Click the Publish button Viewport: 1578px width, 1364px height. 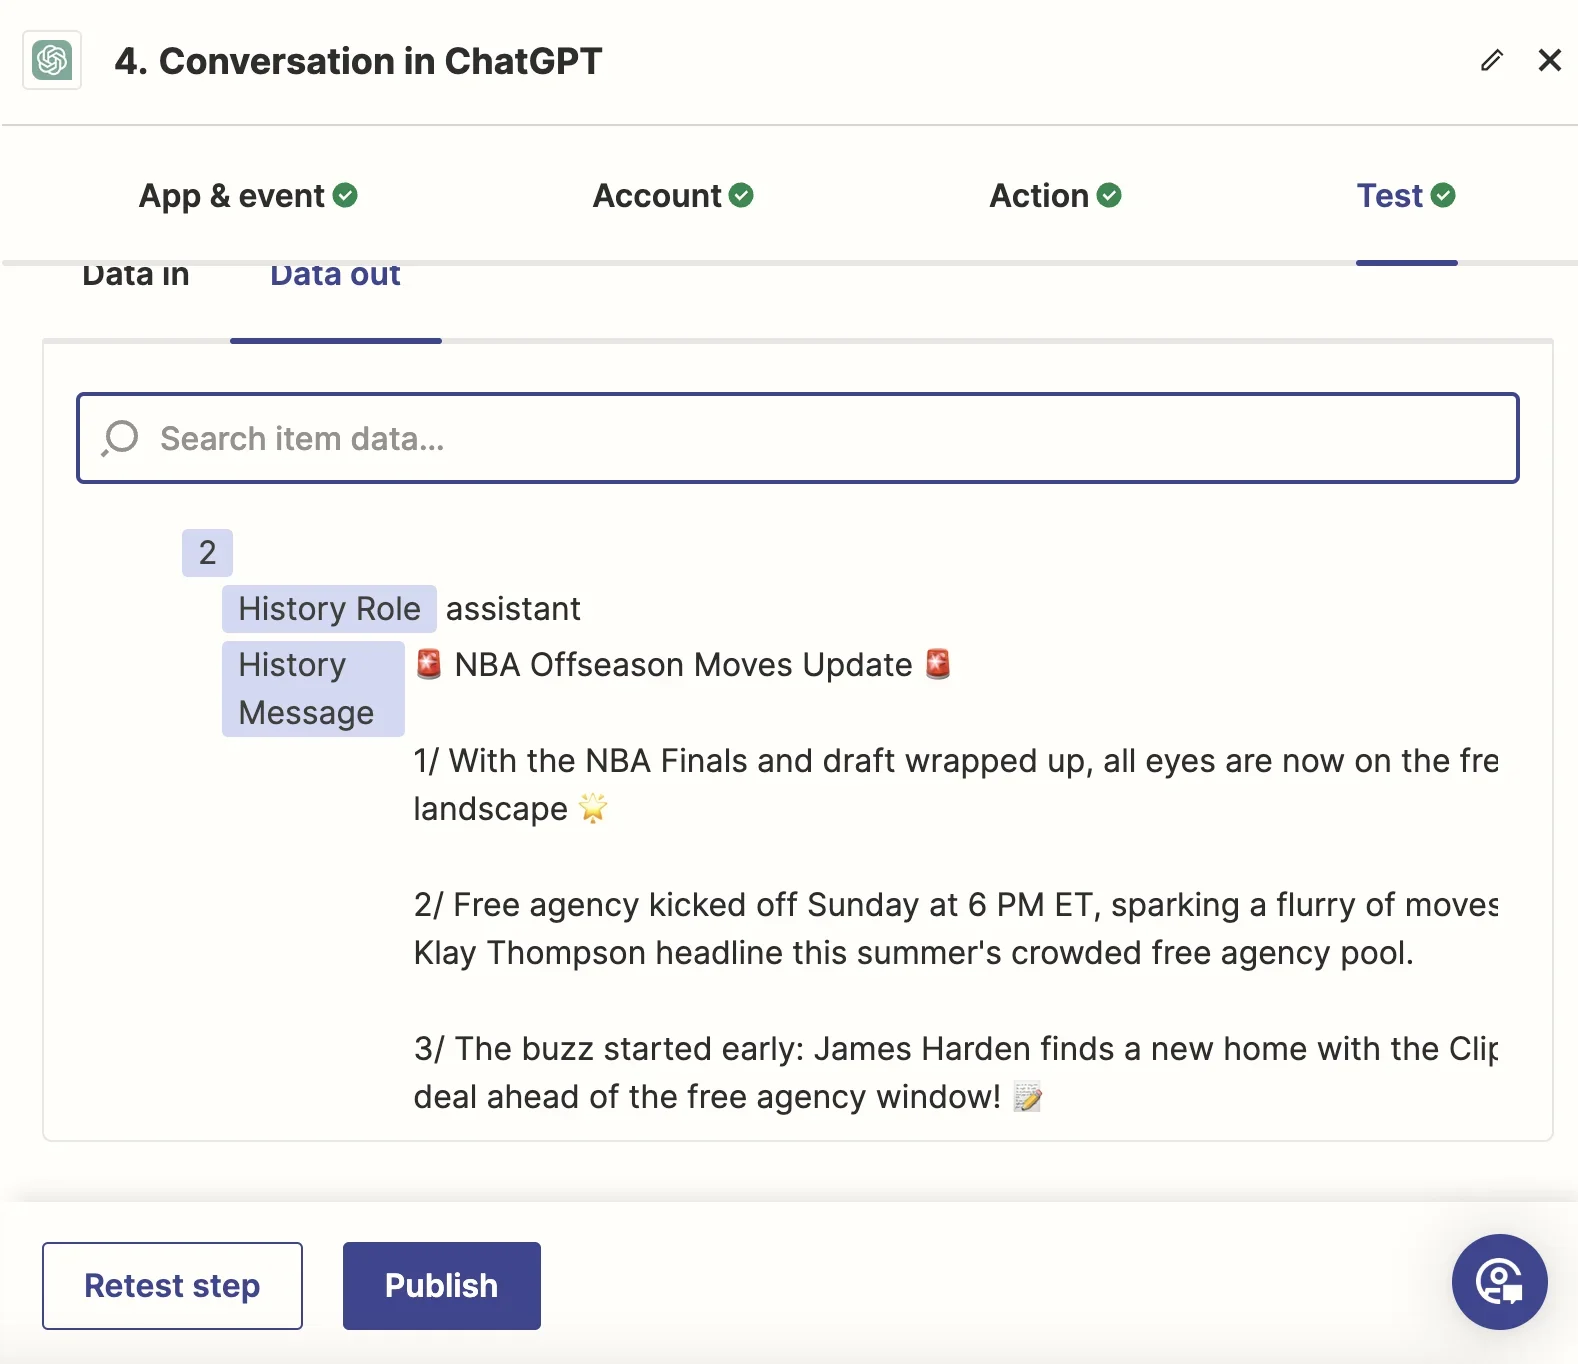441,1286
